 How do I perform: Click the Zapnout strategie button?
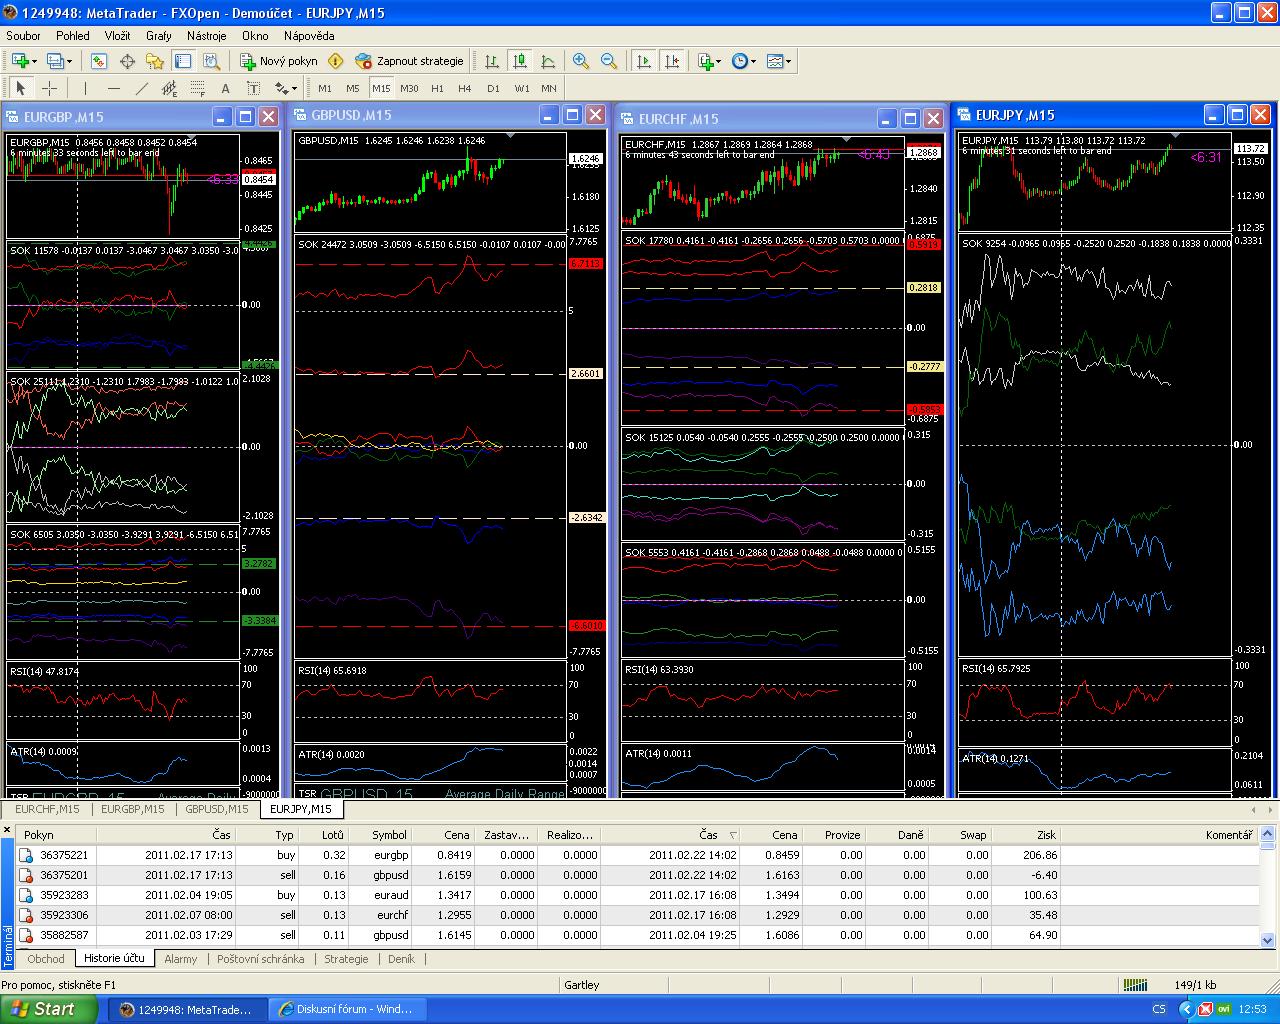coord(410,61)
